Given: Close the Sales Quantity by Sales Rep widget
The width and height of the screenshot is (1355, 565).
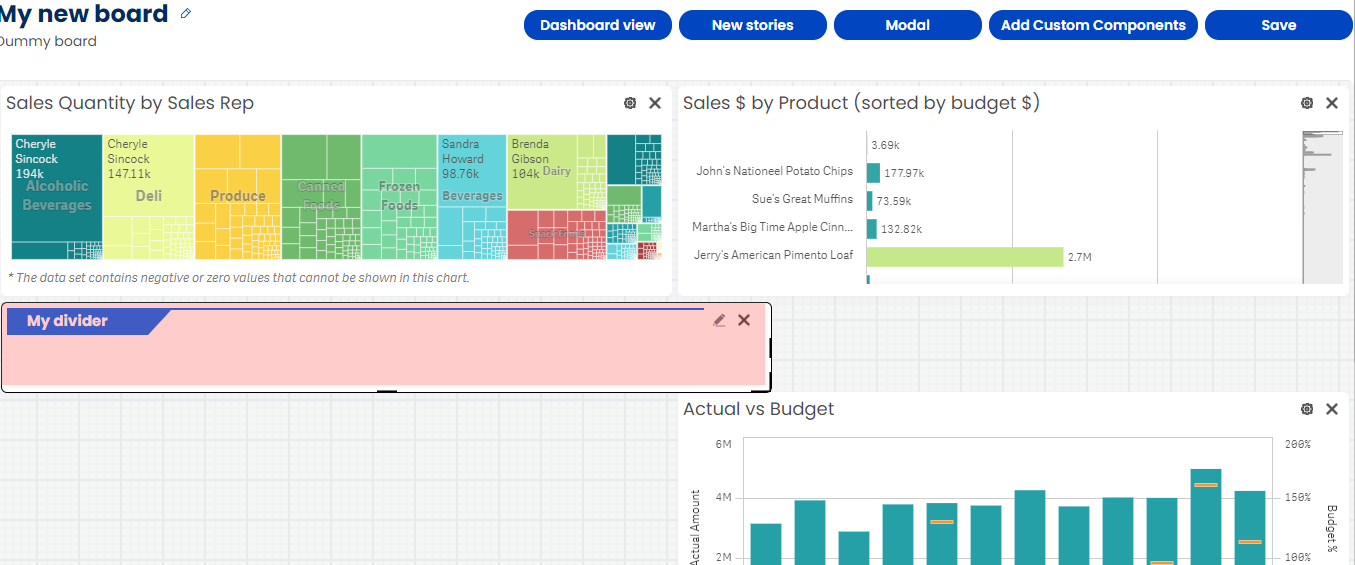Looking at the screenshot, I should 655,103.
